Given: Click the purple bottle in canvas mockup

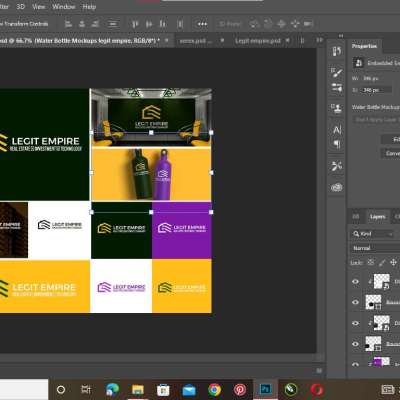Looking at the screenshot, I should 162,175.
